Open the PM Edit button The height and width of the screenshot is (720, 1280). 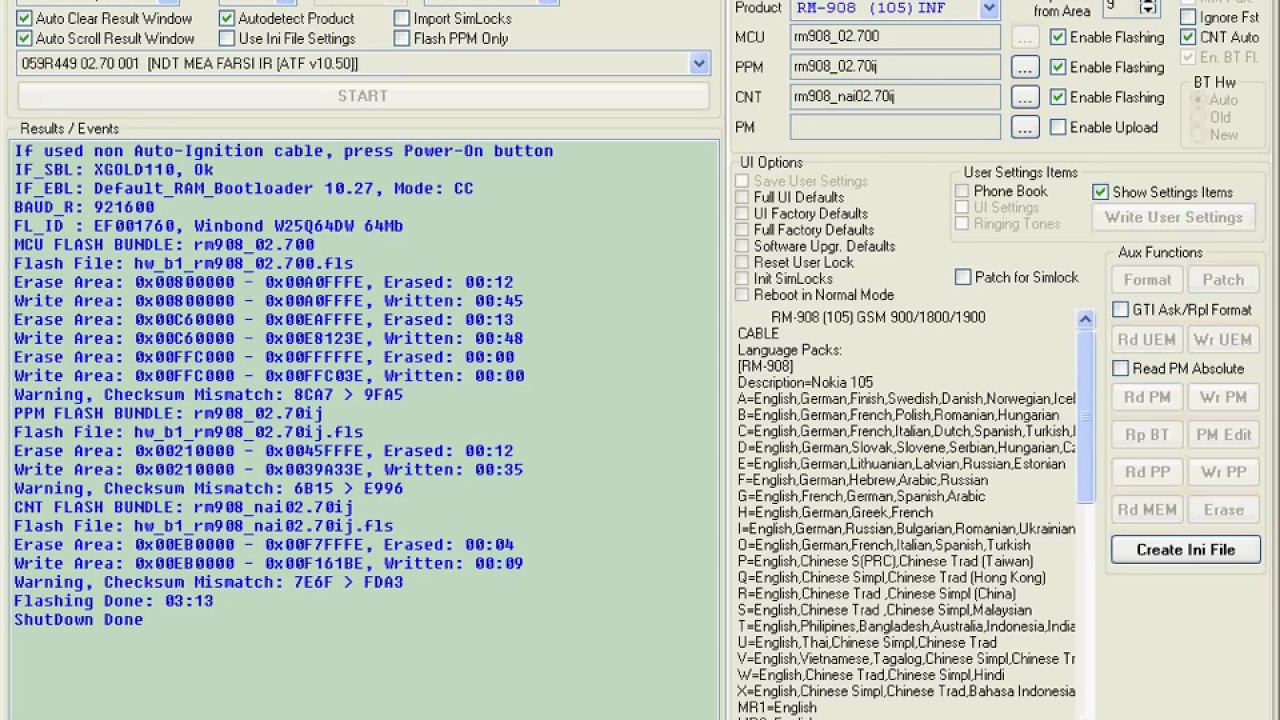1223,434
